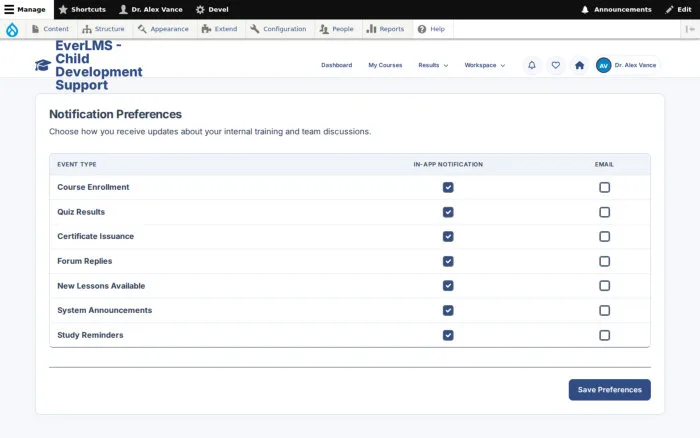Open the Help admin menu
700x438 pixels.
click(431, 29)
